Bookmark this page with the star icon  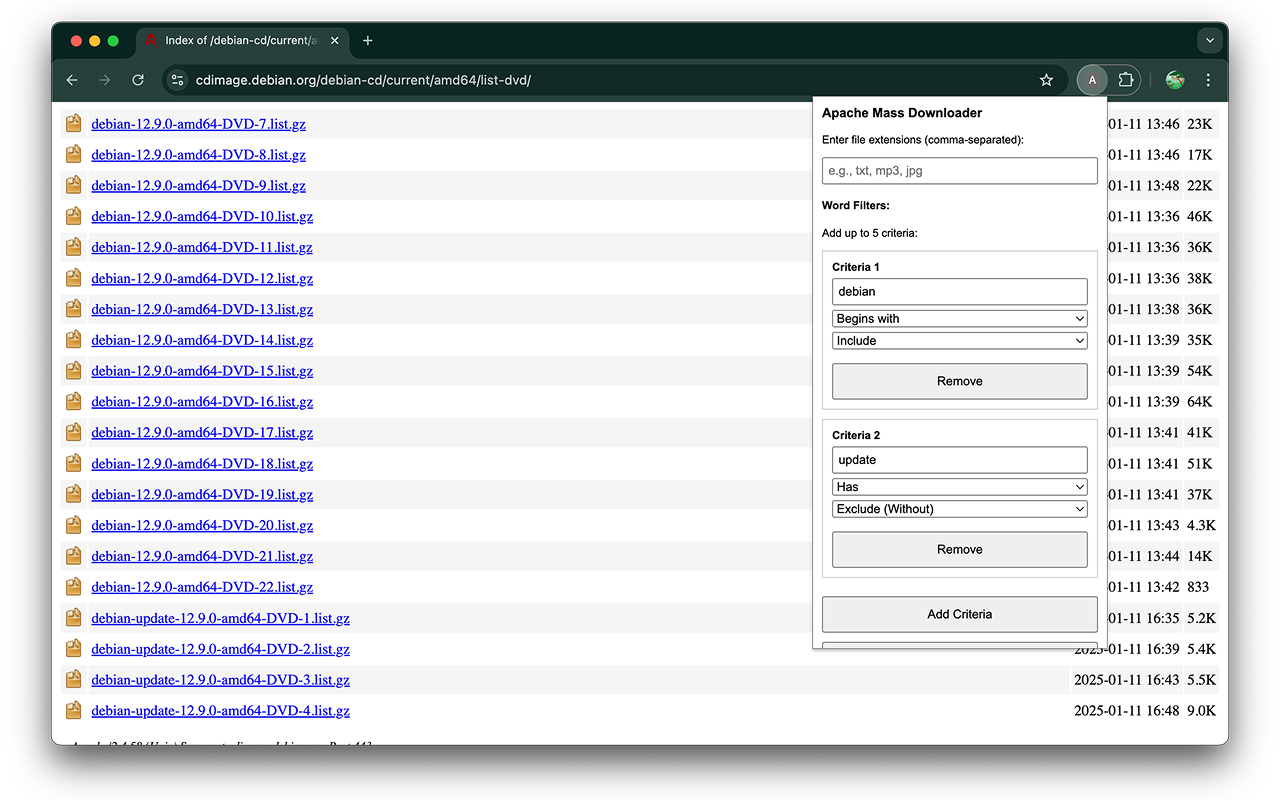(x=1045, y=80)
